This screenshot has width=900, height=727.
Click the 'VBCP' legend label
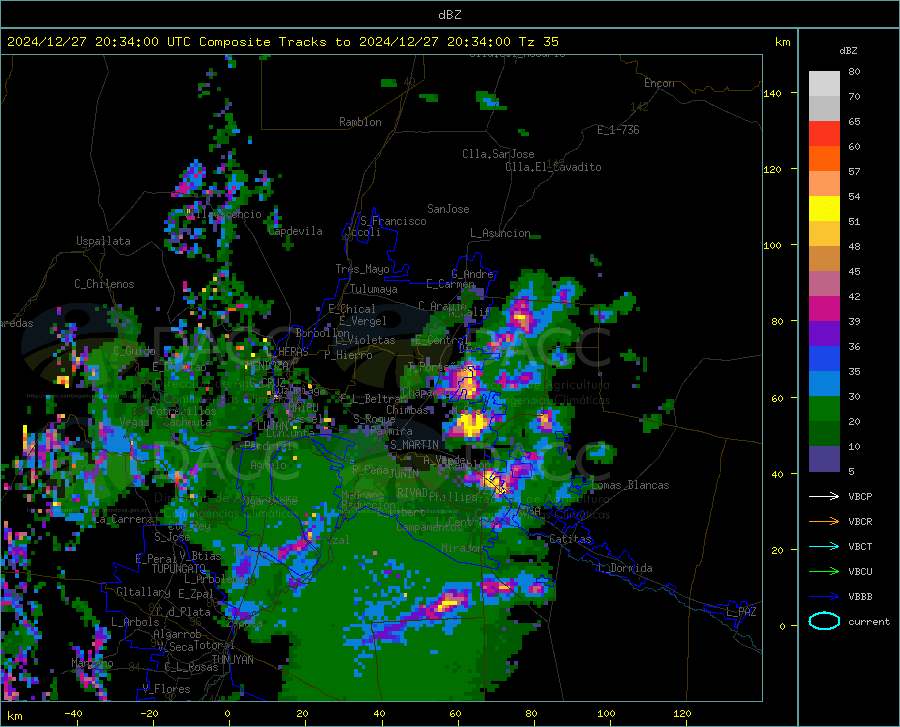pyautogui.click(x=860, y=496)
